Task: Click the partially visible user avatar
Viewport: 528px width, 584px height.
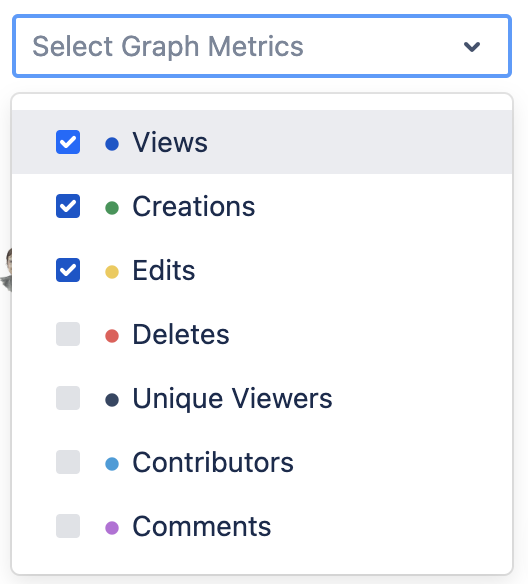Action: tap(6, 269)
